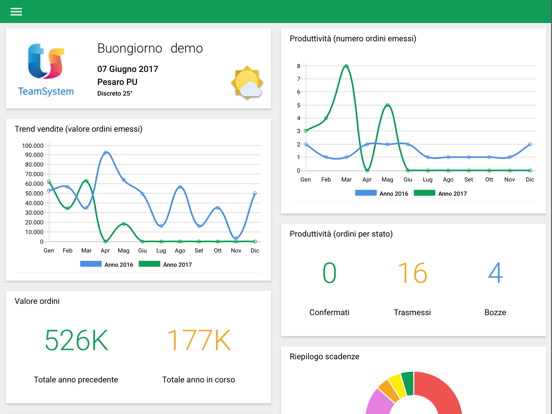This screenshot has height=414, width=552.
Task: Toggle Anno 2017 legend in Produttività chart
Action: [x=440, y=193]
